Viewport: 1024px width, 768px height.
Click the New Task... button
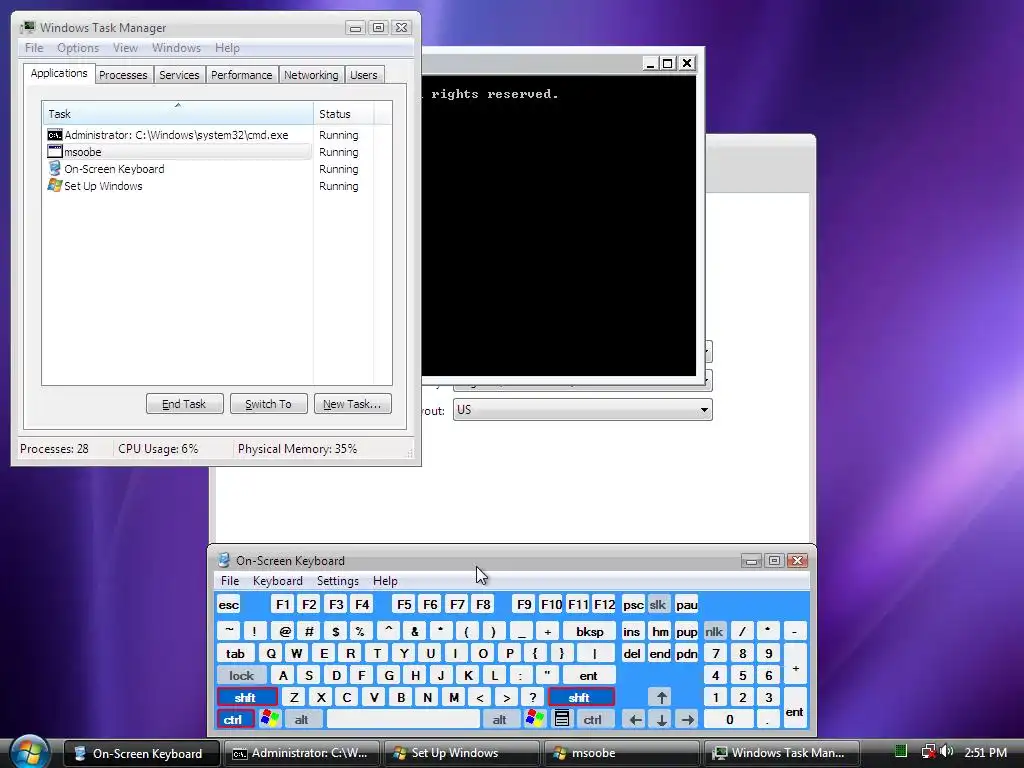pyautogui.click(x=352, y=404)
